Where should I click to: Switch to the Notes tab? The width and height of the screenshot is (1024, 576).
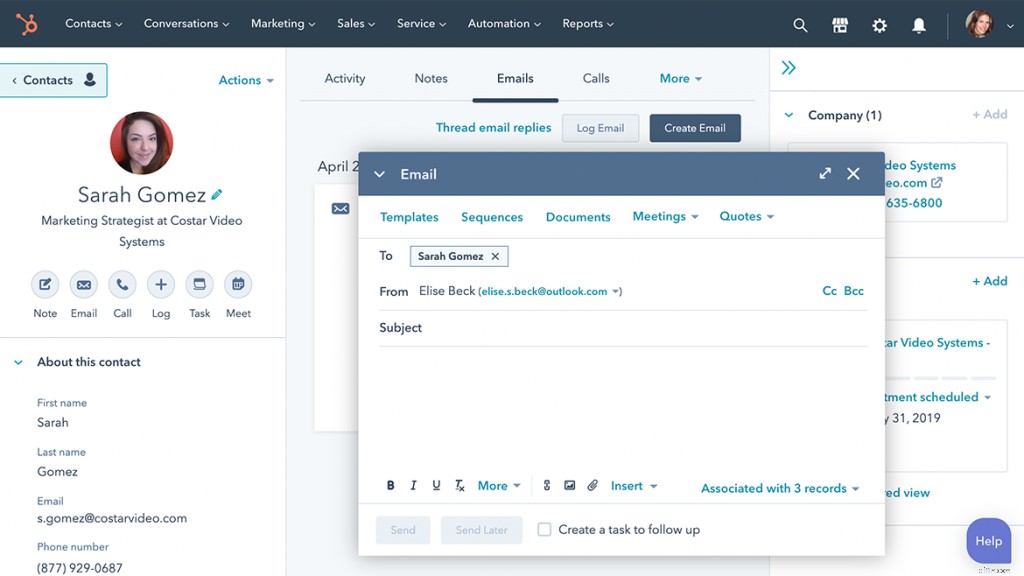point(430,78)
